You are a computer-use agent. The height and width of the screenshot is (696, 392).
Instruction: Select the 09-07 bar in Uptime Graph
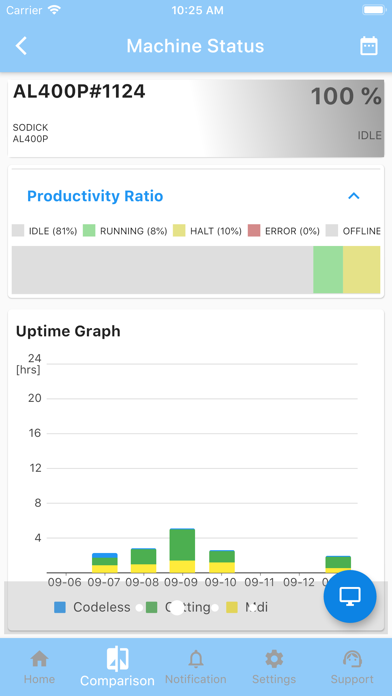click(105, 563)
